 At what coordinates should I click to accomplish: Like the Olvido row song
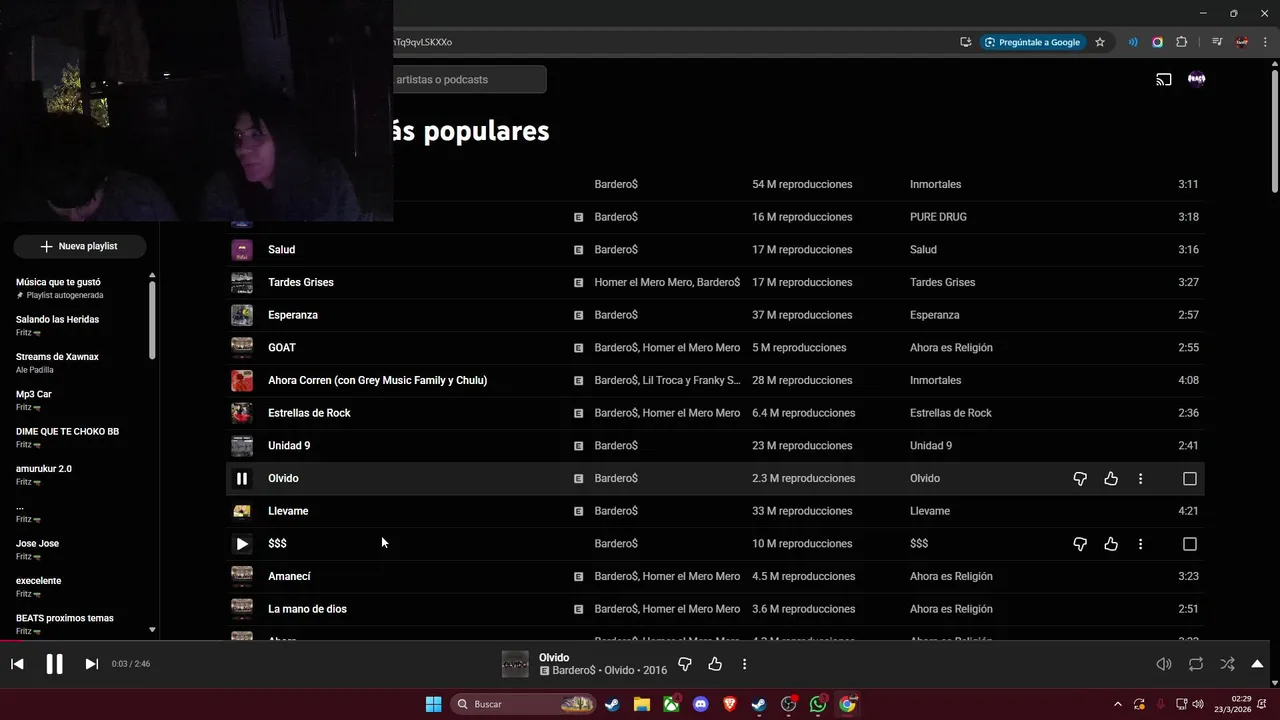(1111, 479)
